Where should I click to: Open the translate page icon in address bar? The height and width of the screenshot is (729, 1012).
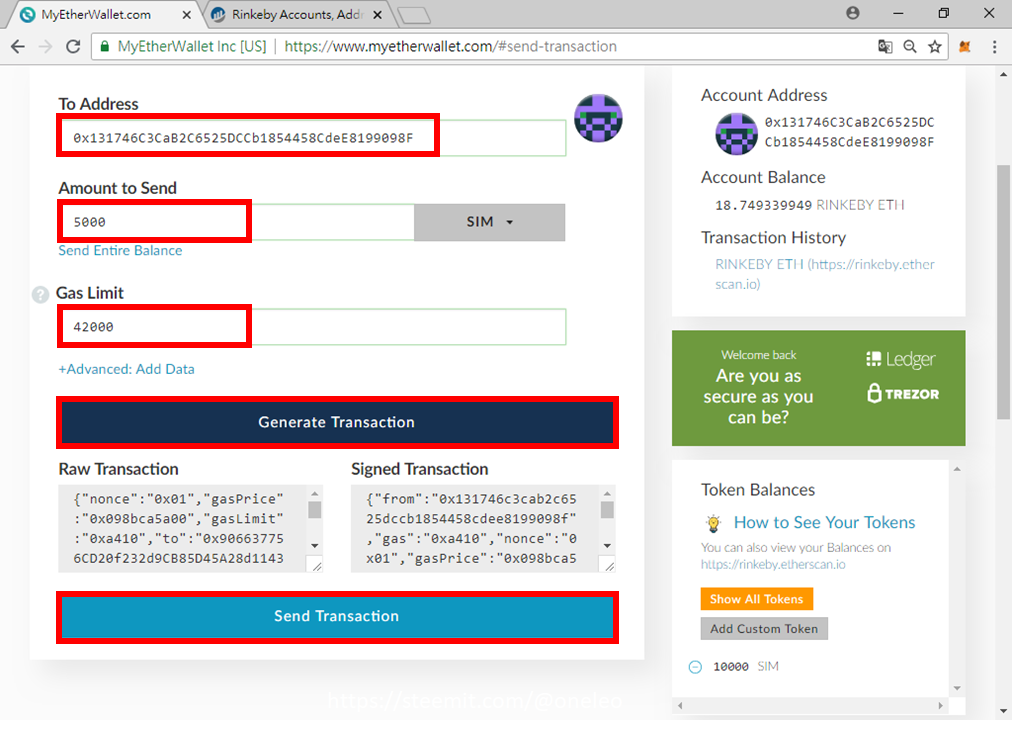(x=885, y=46)
